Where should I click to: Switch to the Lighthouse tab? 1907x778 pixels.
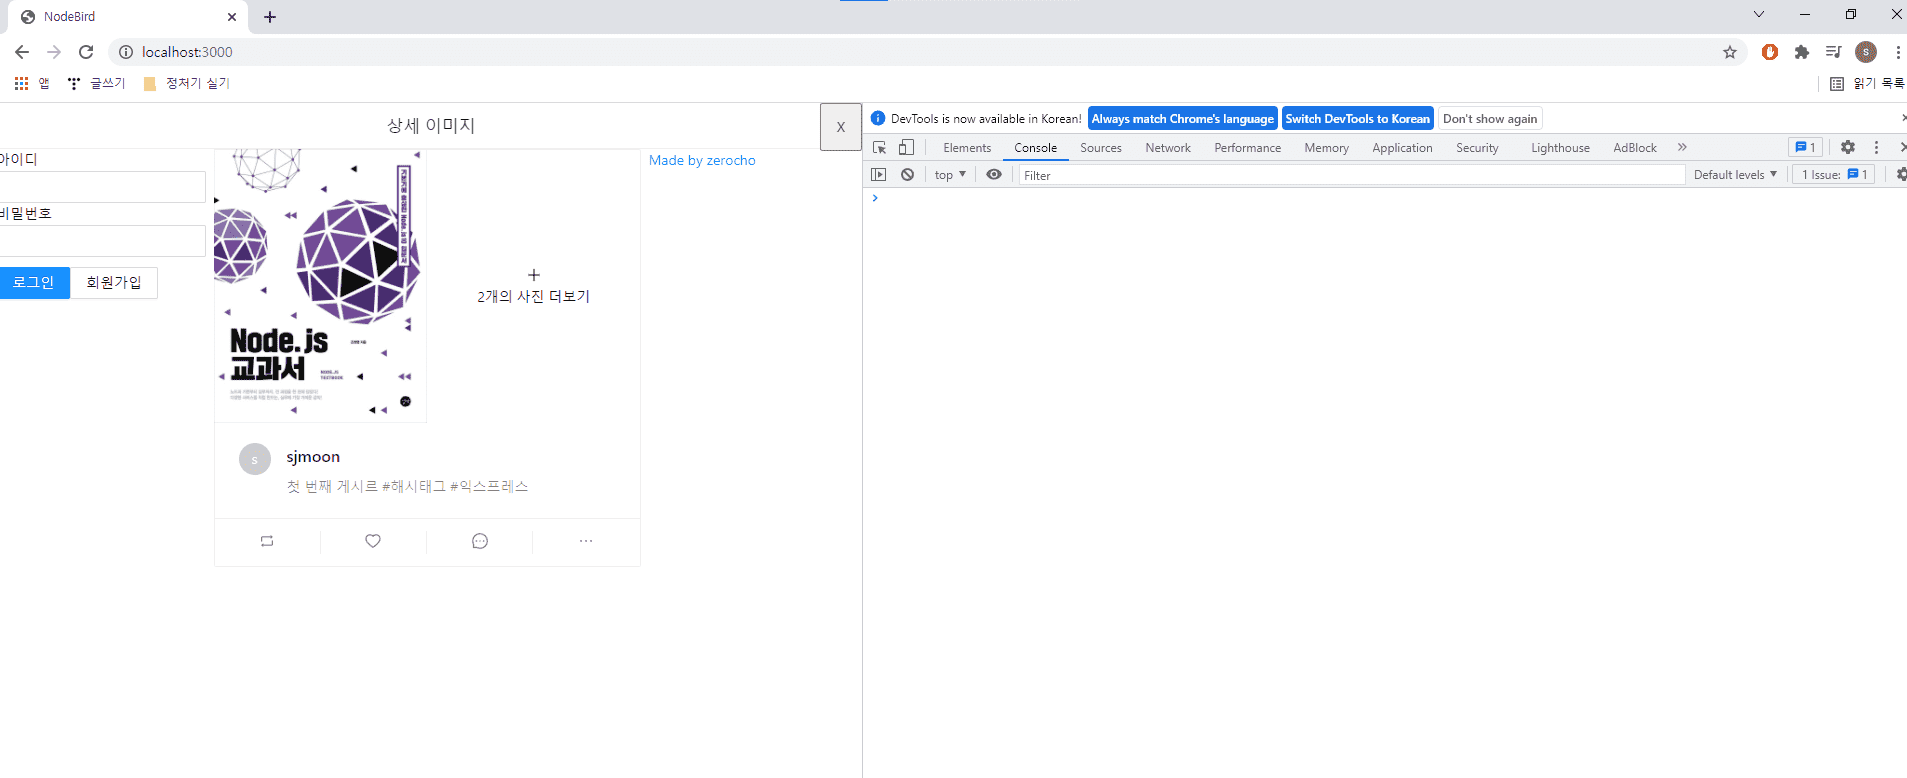pyautogui.click(x=1560, y=148)
